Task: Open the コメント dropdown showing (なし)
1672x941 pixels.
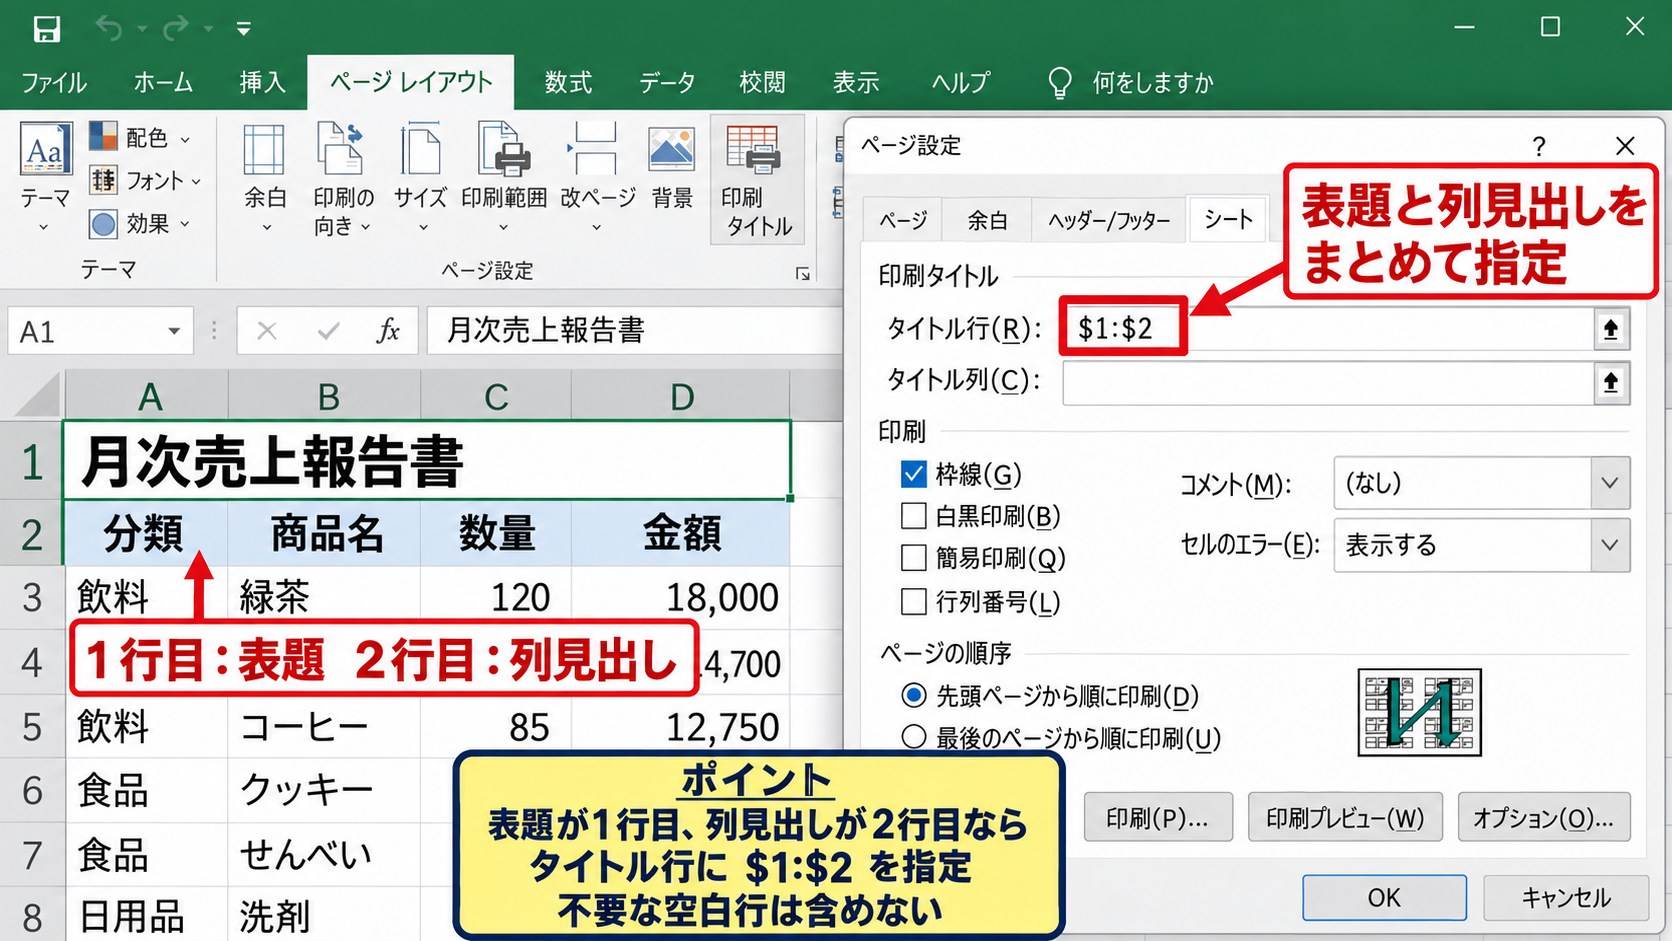Action: click(1481, 483)
